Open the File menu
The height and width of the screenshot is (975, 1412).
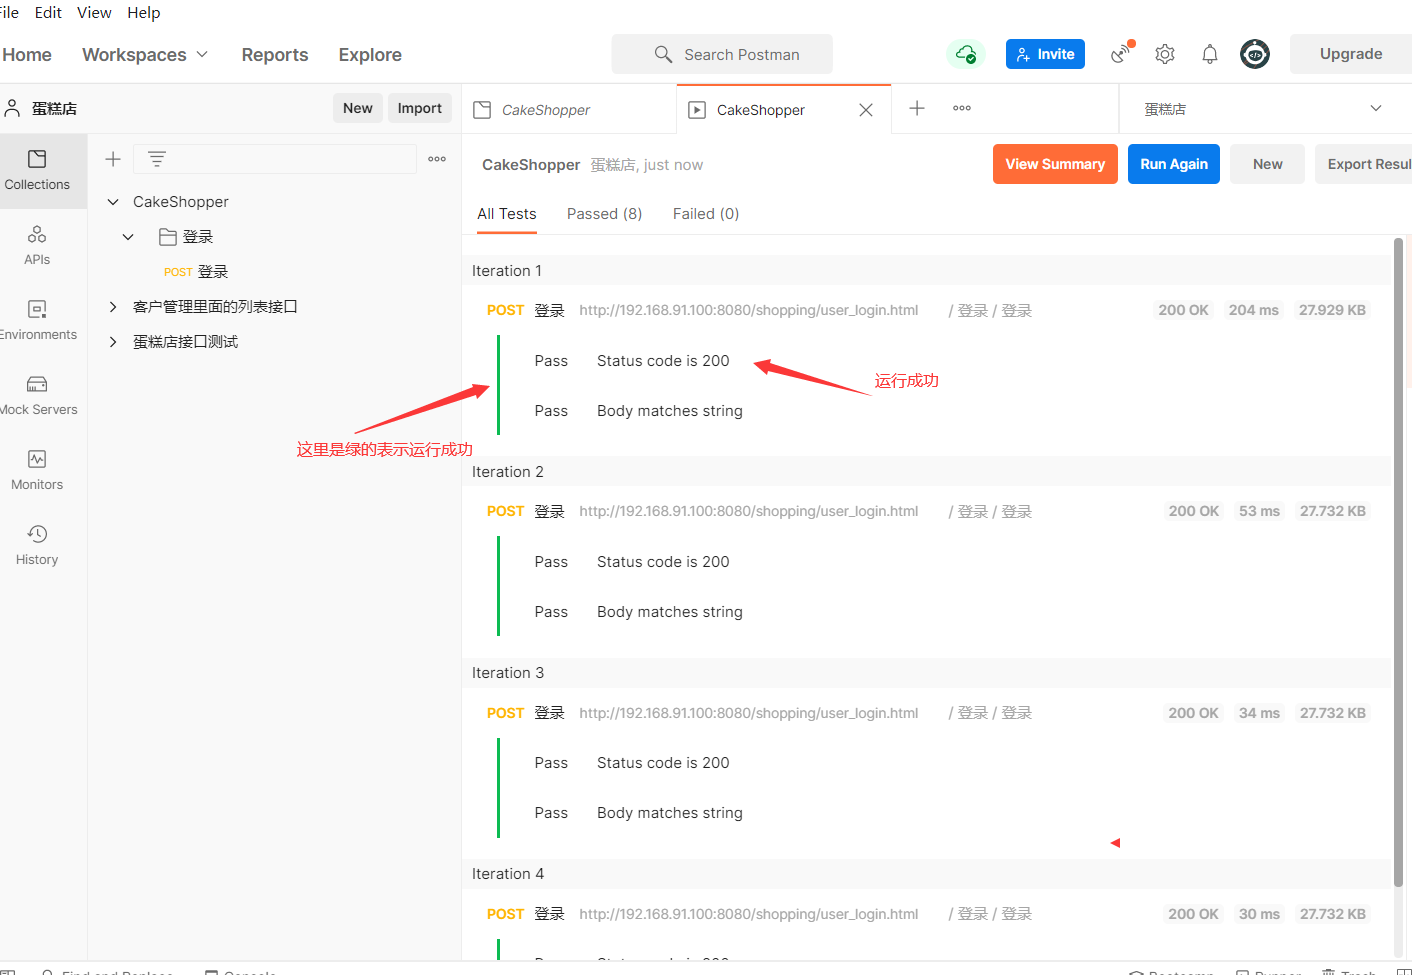[10, 13]
